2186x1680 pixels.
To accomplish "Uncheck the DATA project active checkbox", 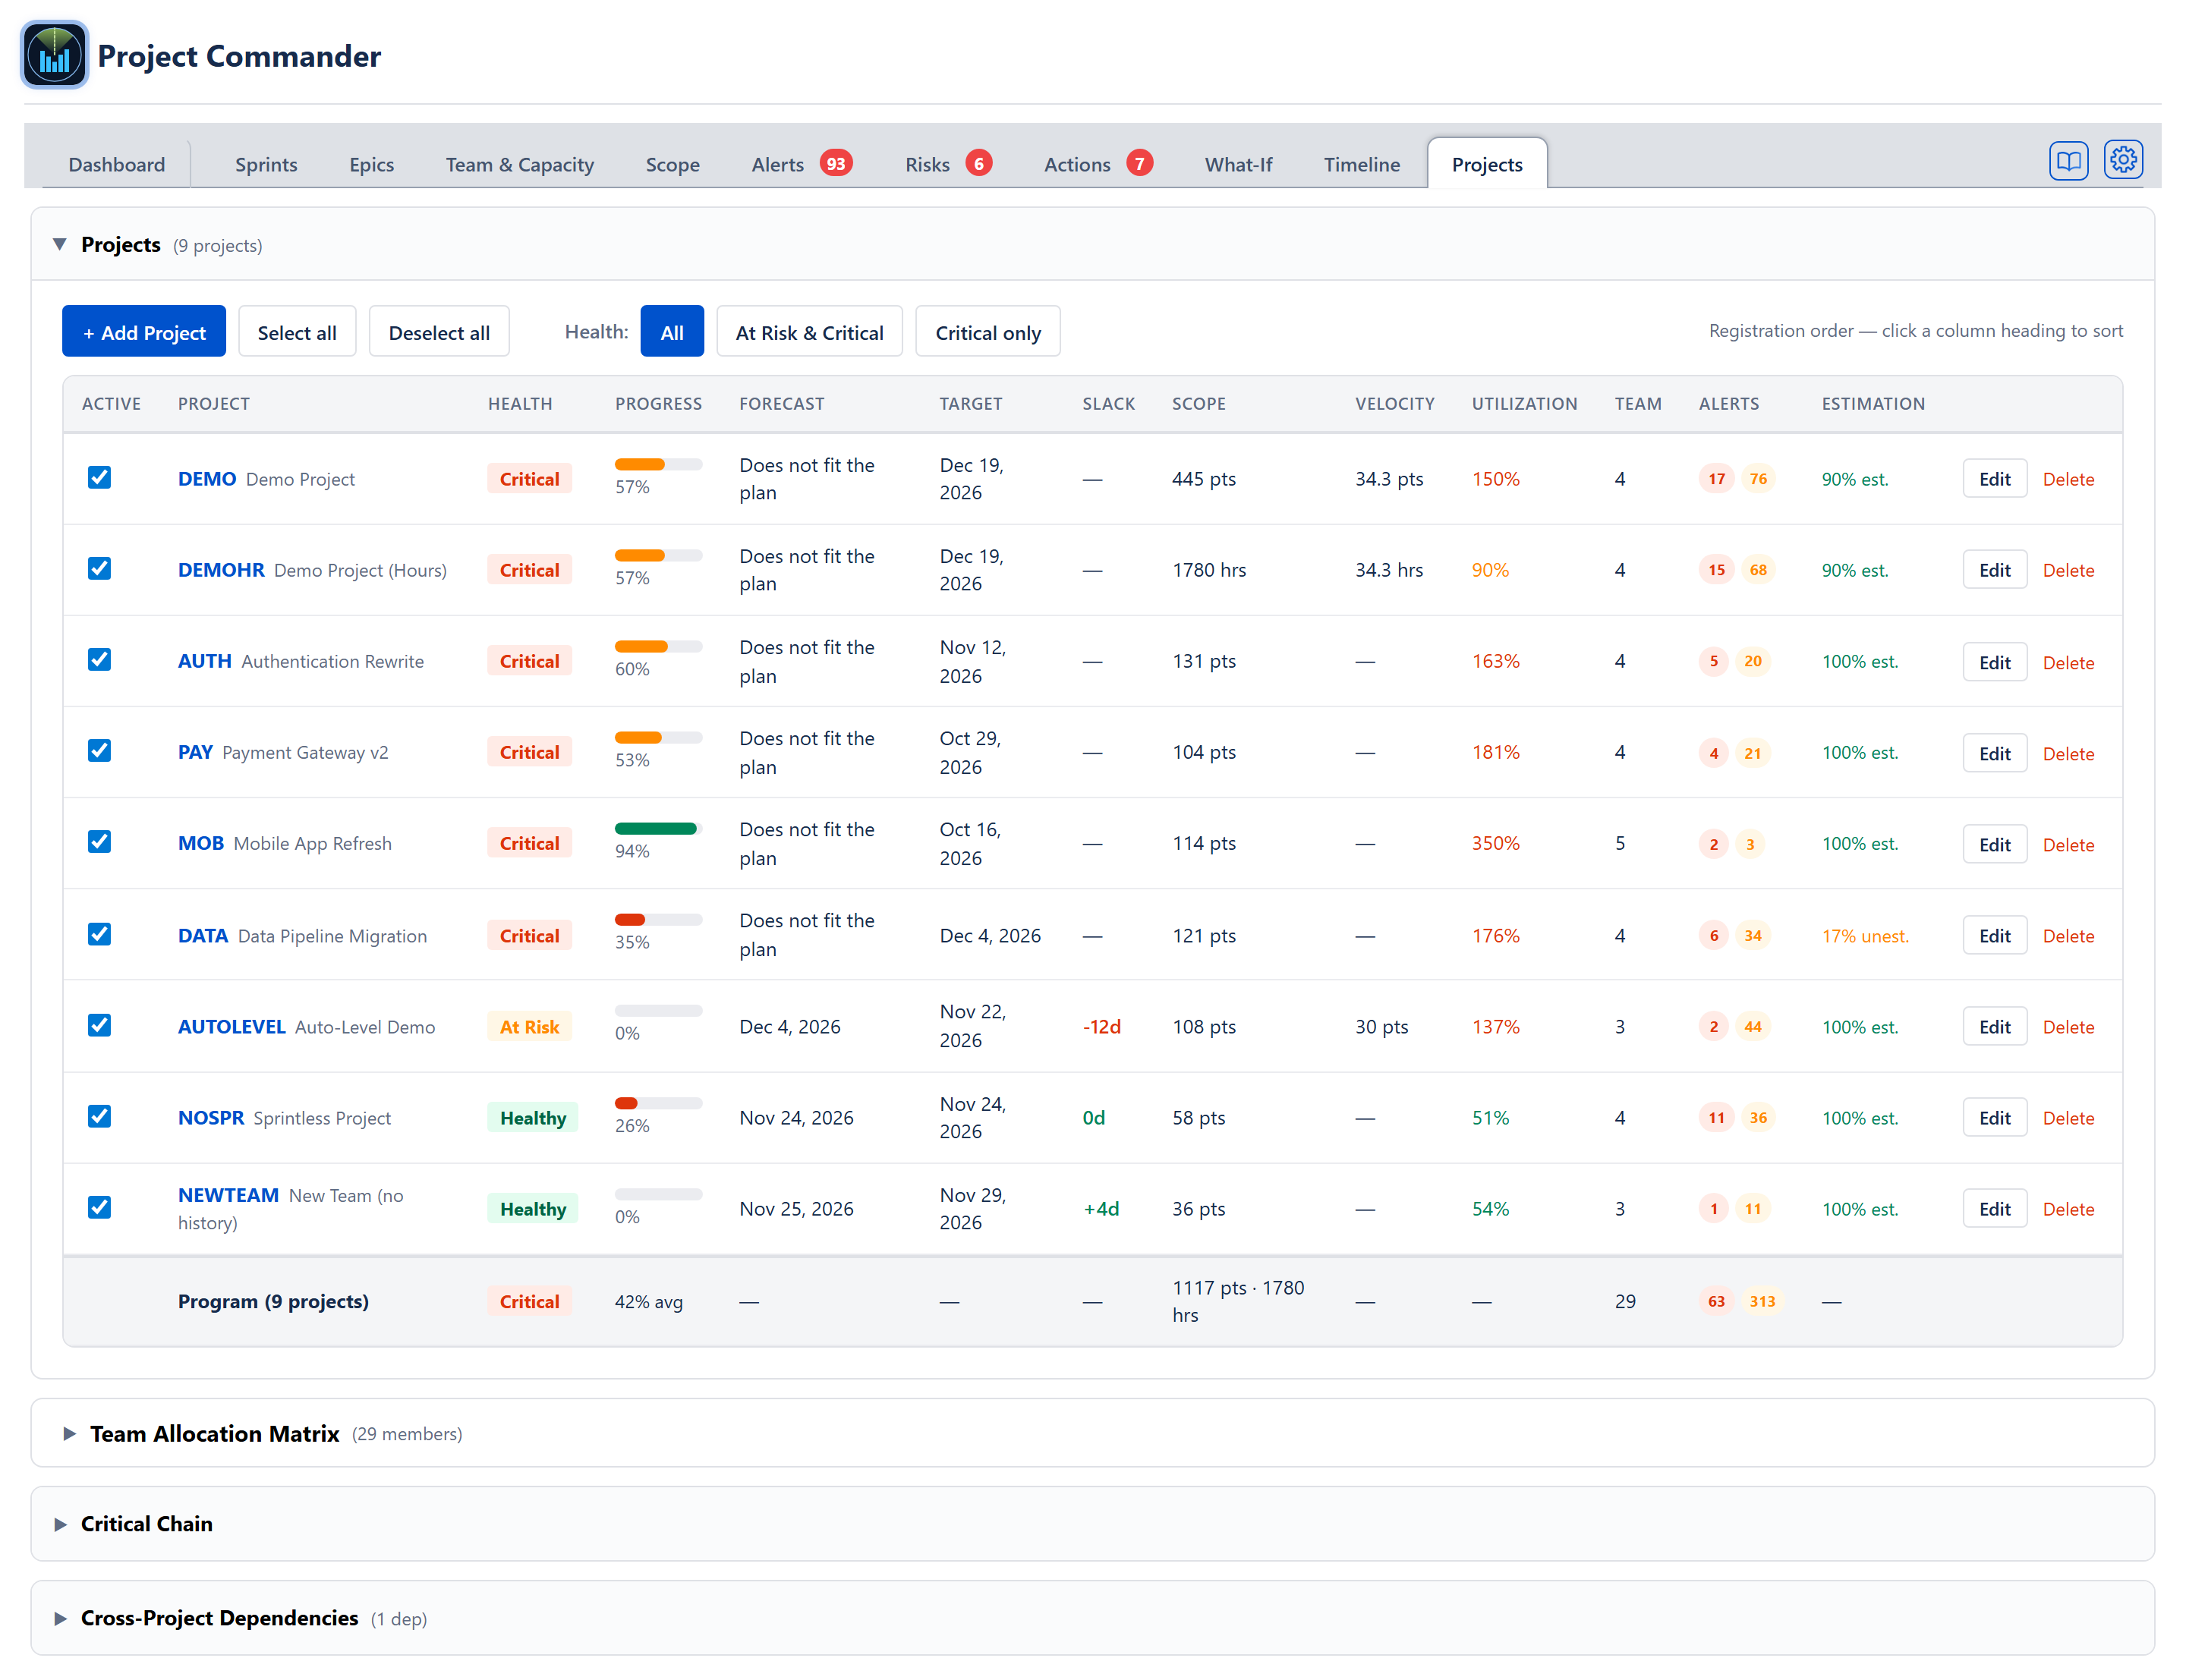I will (x=99, y=934).
